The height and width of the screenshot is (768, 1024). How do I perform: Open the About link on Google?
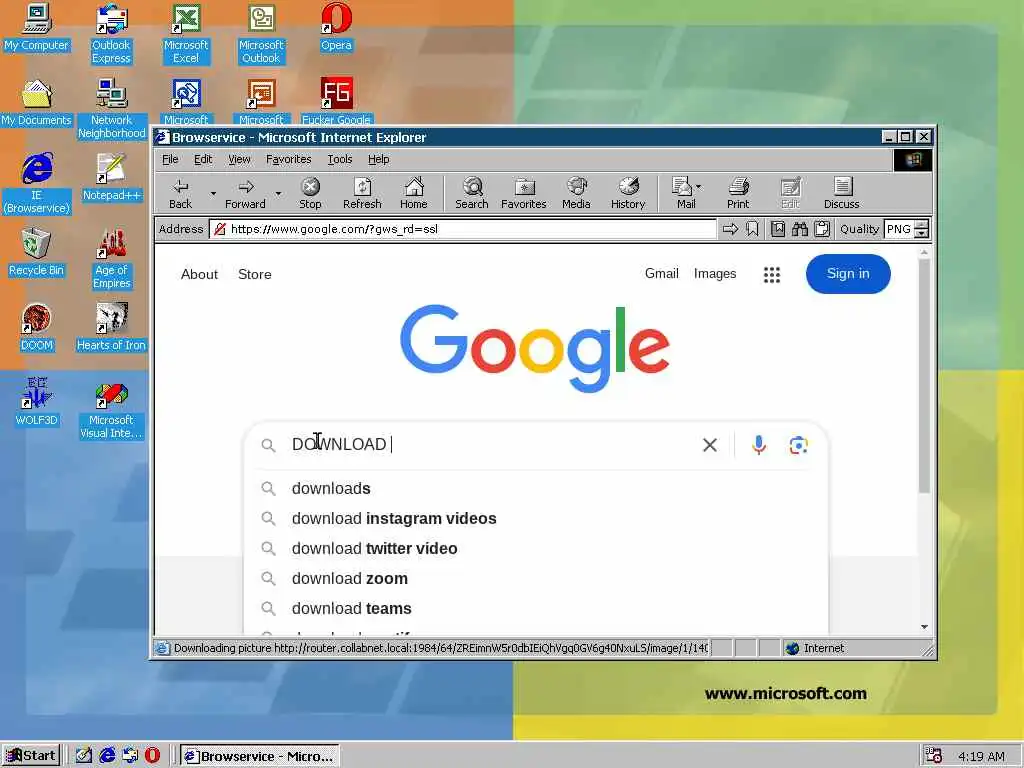pyautogui.click(x=199, y=274)
